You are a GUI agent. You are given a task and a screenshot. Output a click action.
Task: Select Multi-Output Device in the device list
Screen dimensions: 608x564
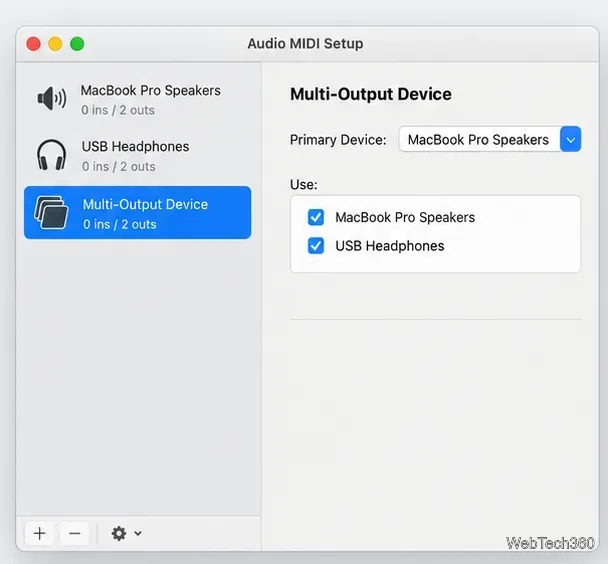[x=137, y=212]
